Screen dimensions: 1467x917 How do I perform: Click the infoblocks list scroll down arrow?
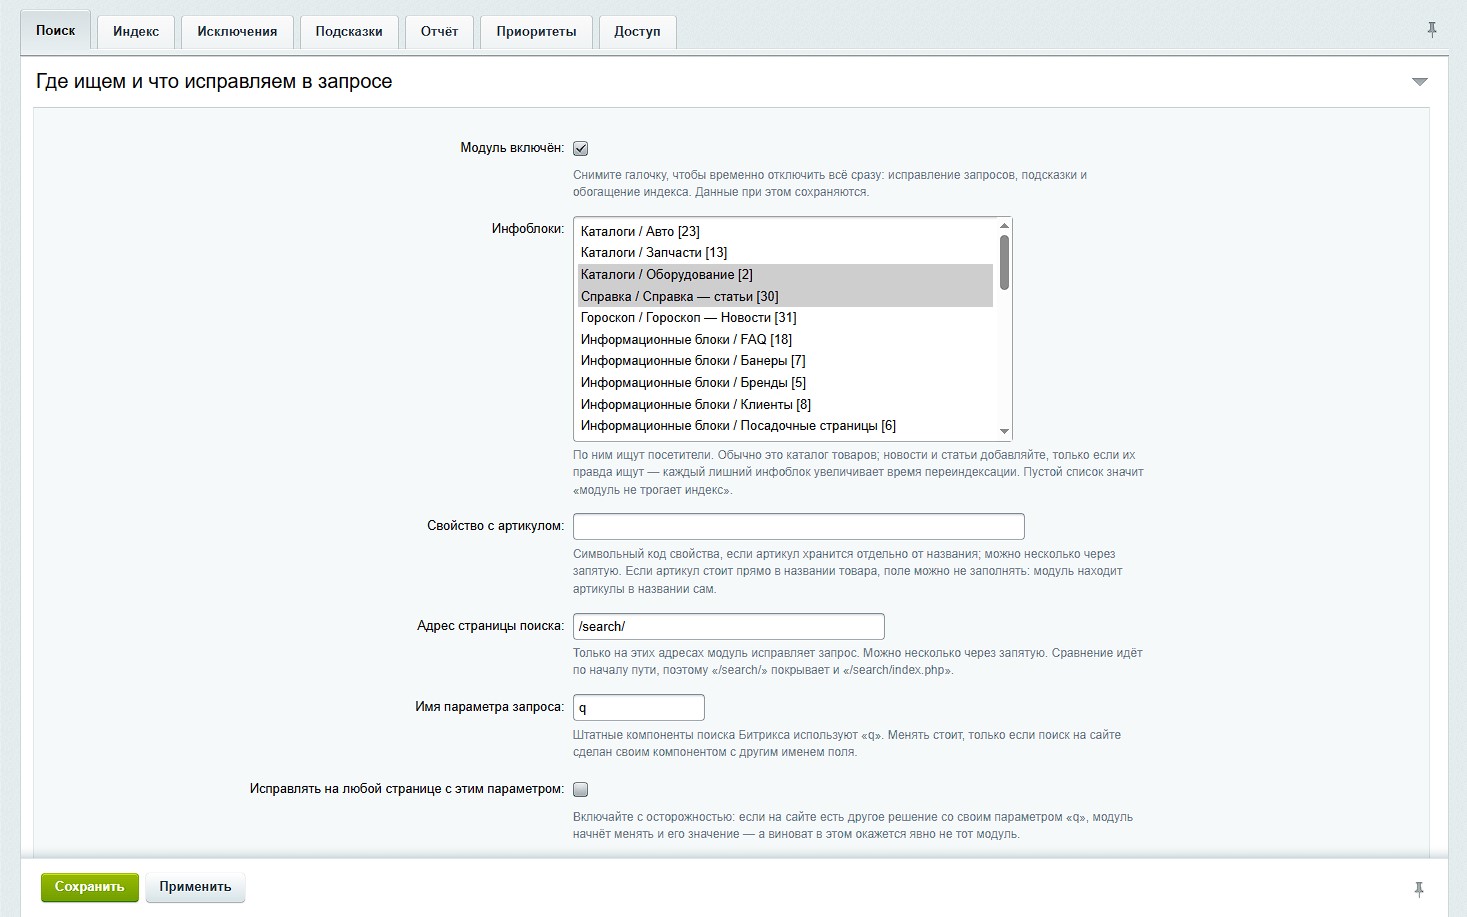click(x=1004, y=431)
